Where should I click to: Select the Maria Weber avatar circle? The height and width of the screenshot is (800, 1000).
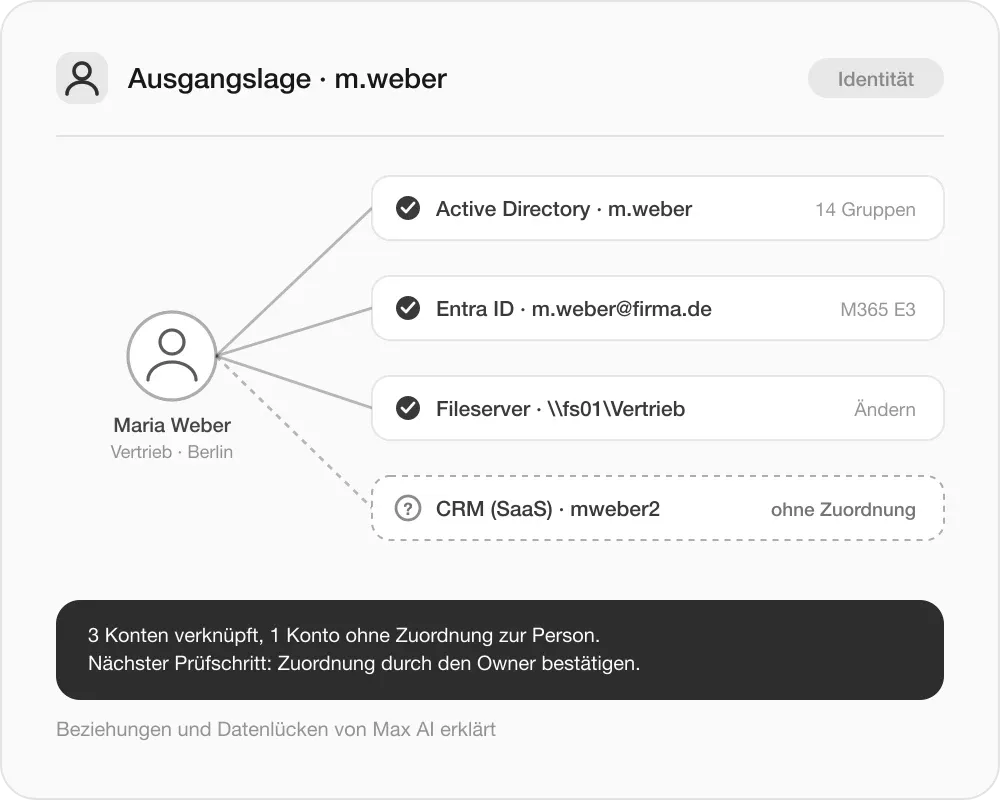click(172, 356)
